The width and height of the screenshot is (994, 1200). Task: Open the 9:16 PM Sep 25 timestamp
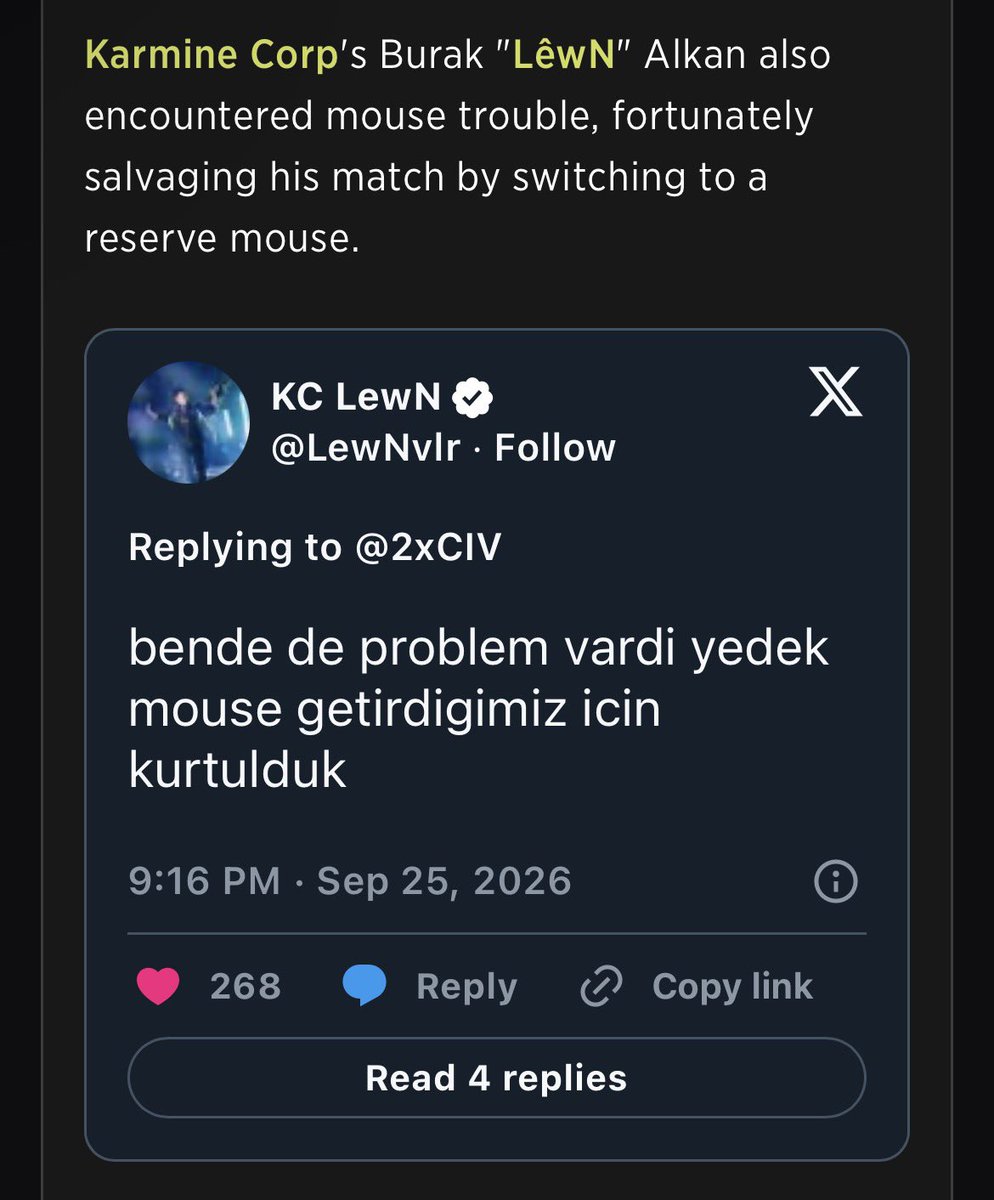tap(350, 881)
